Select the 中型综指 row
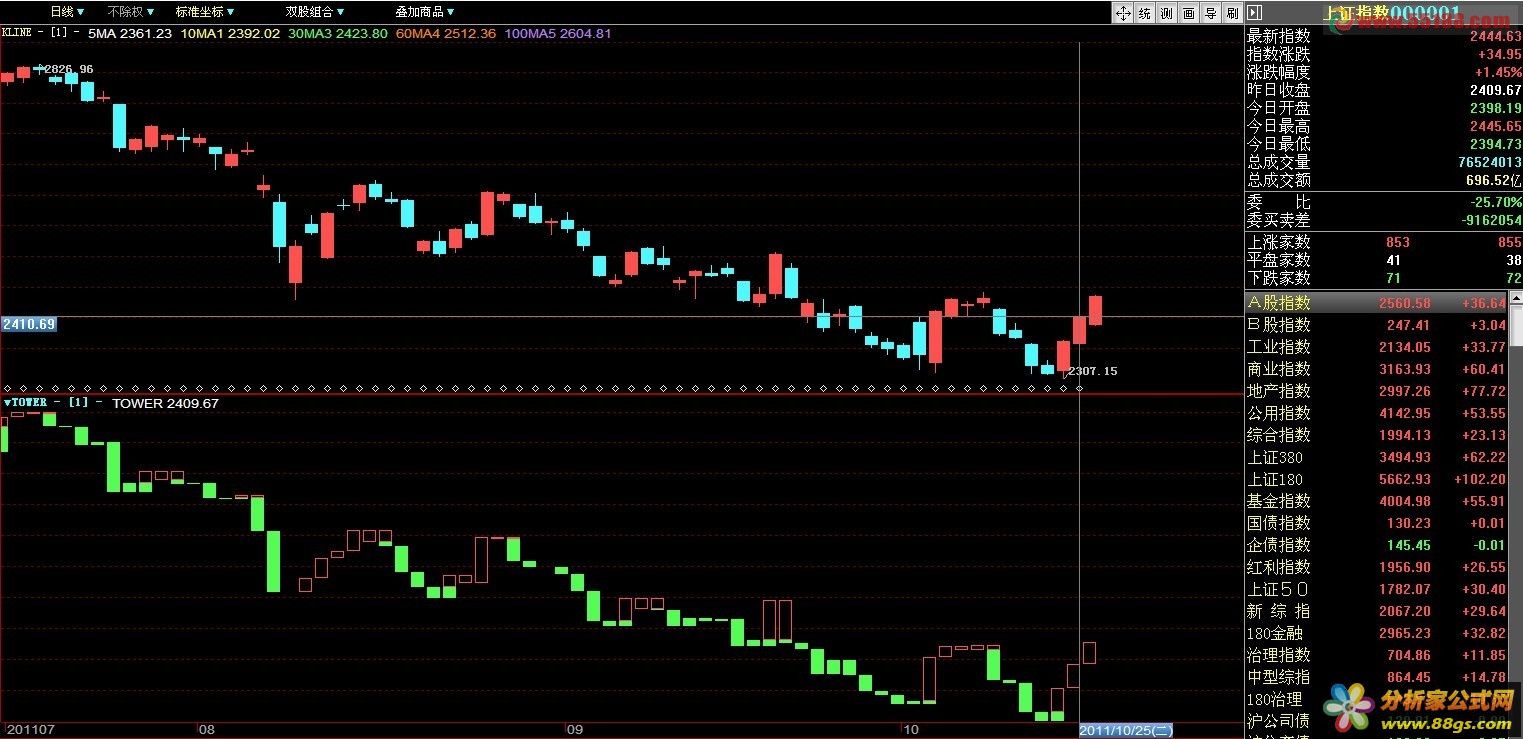Screen dimensions: 1523x739 pyautogui.click(x=1376, y=677)
